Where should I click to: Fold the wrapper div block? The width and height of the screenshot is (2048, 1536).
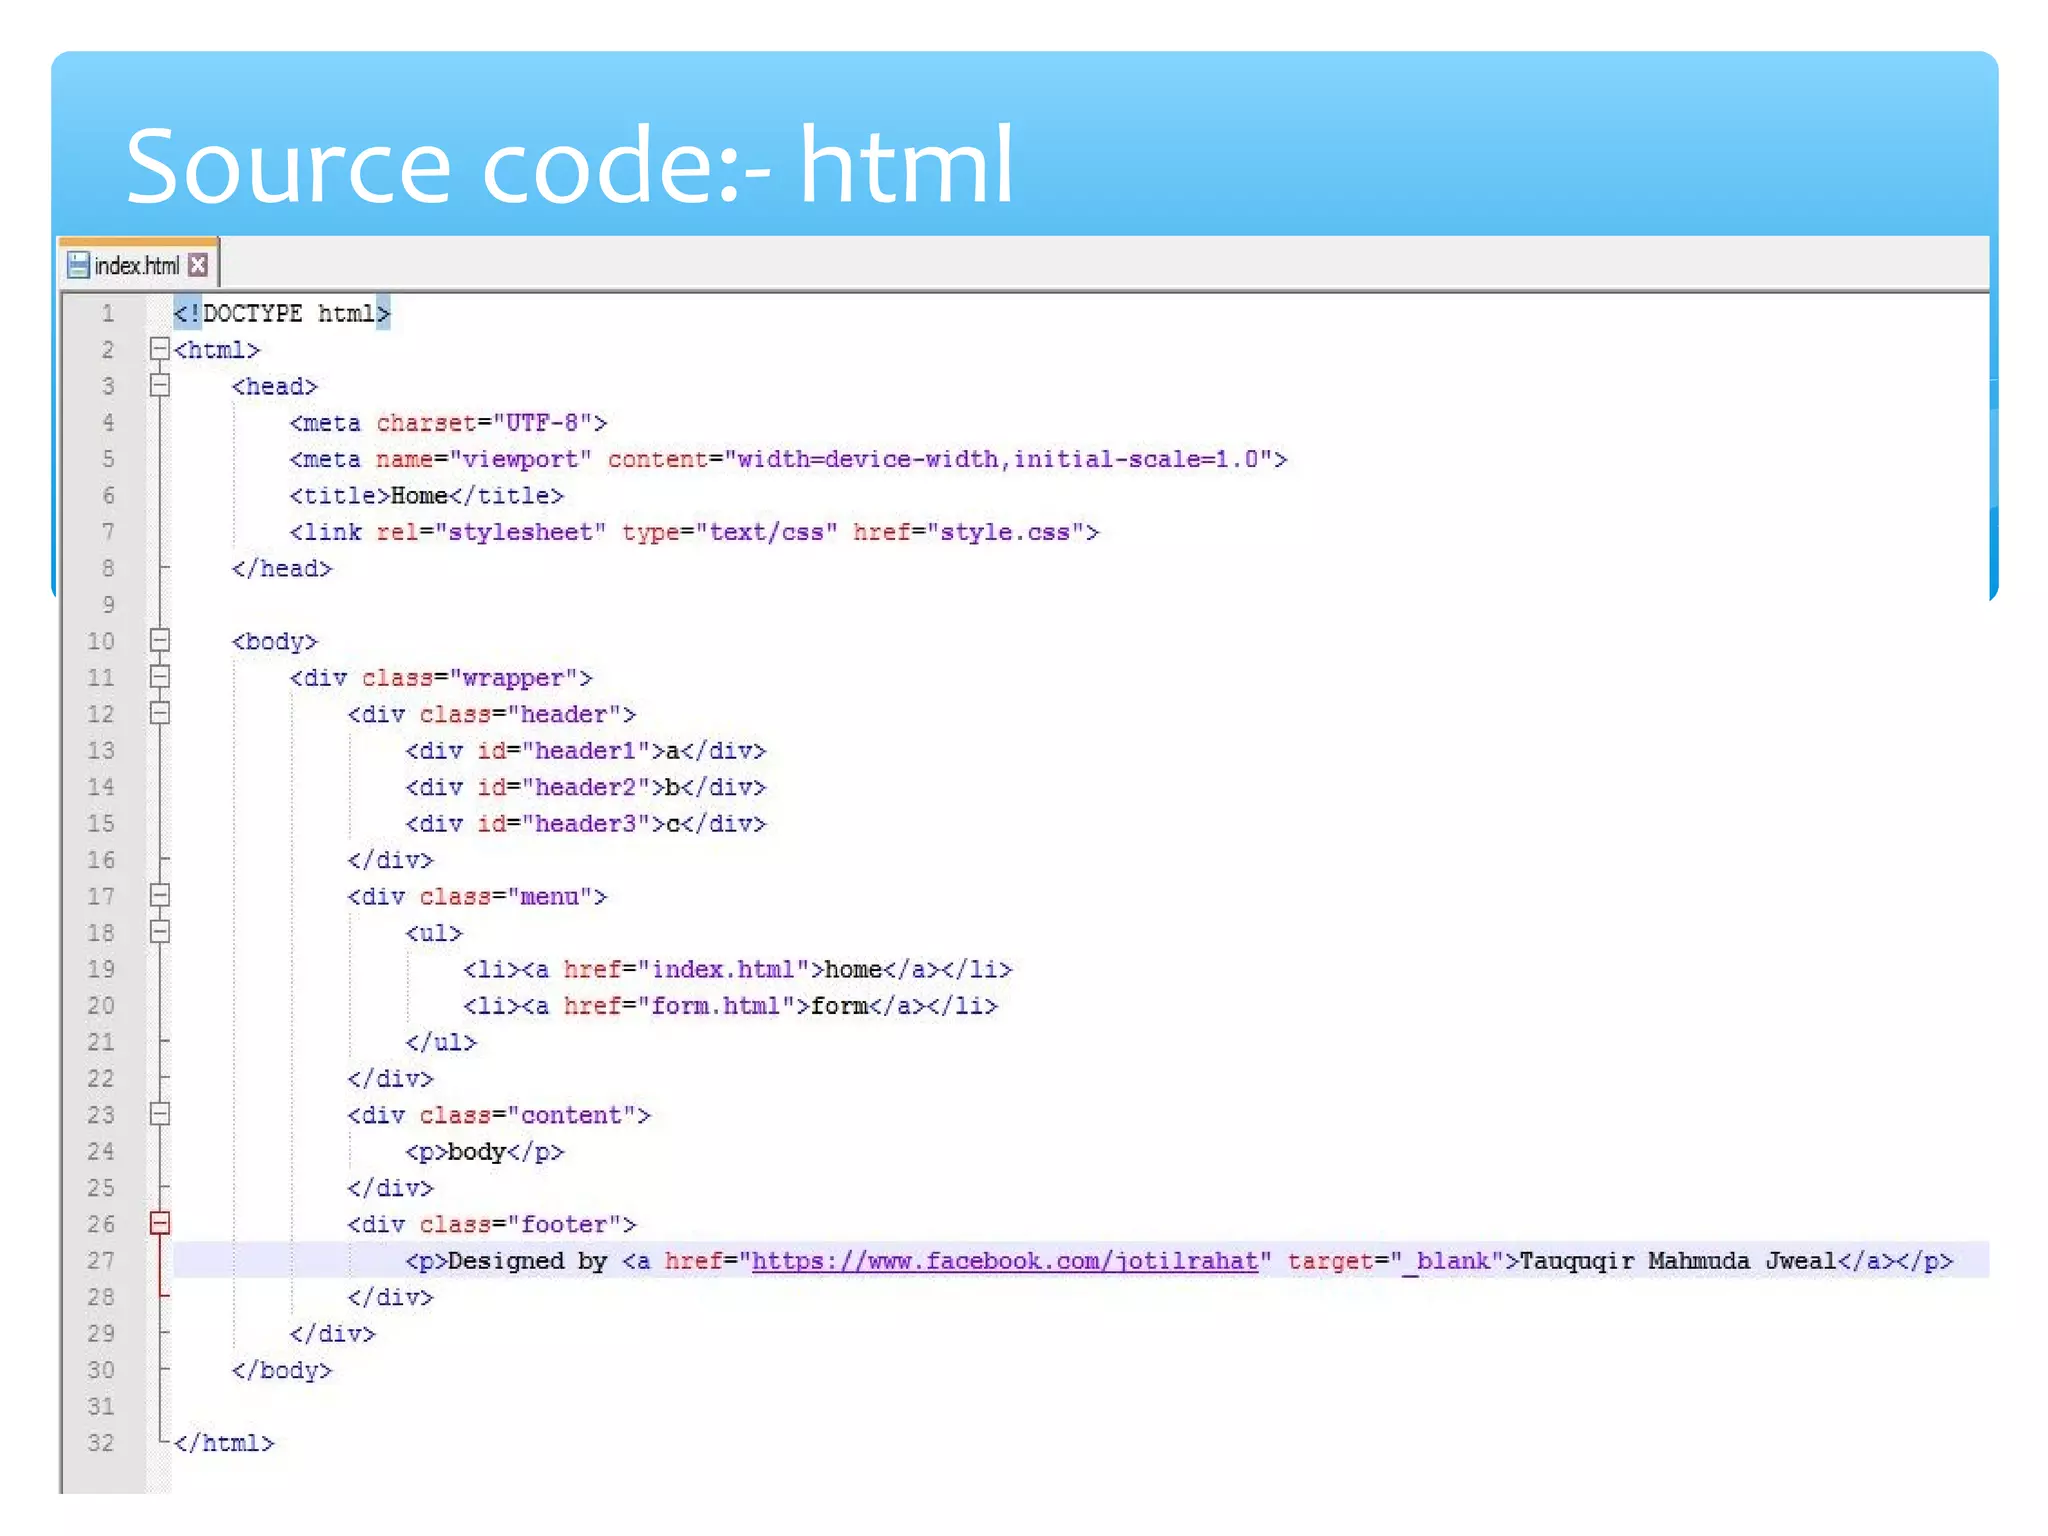tap(159, 677)
